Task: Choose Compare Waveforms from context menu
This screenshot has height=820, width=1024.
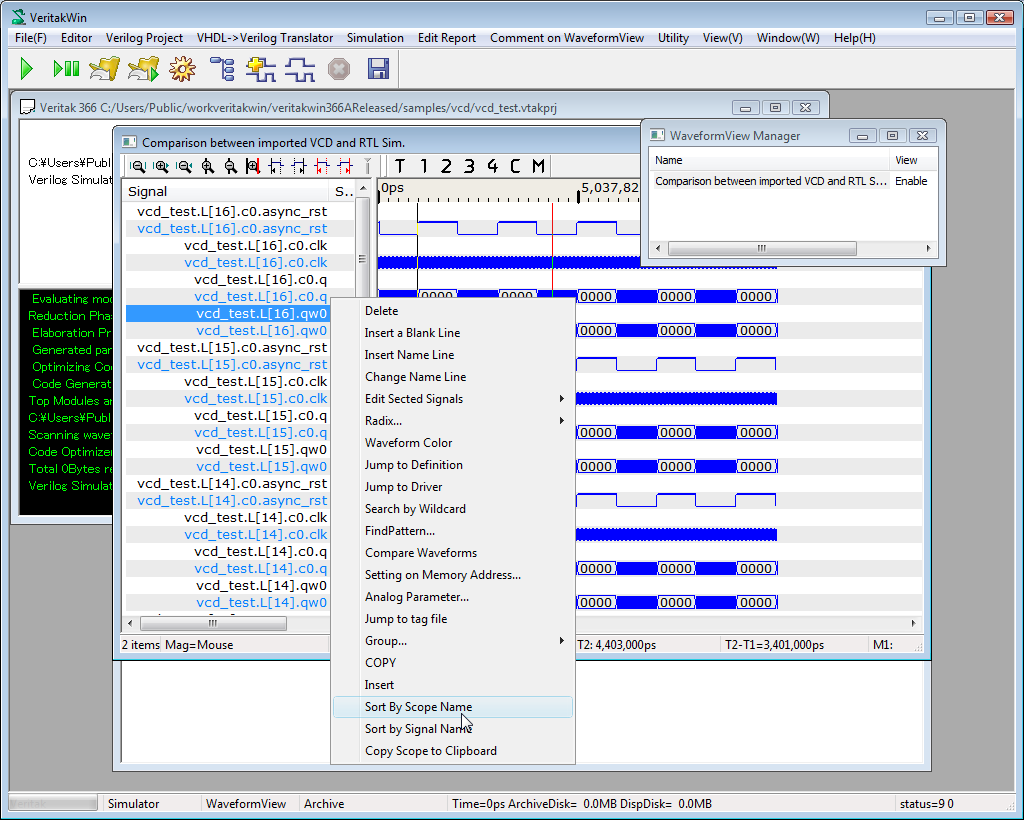Action: click(x=453, y=553)
